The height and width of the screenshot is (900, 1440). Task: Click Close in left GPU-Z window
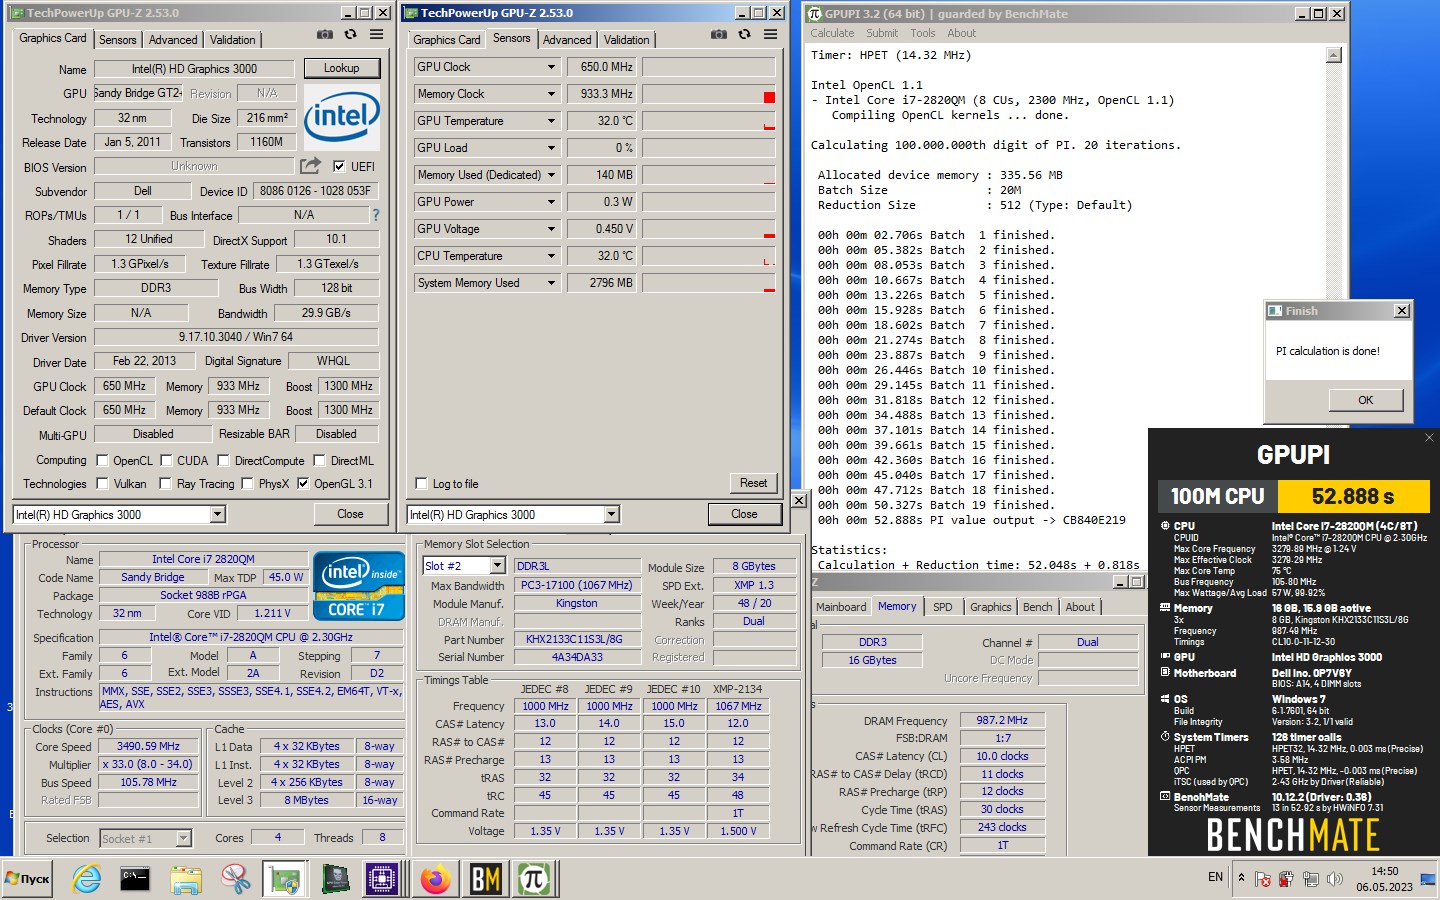coord(350,514)
